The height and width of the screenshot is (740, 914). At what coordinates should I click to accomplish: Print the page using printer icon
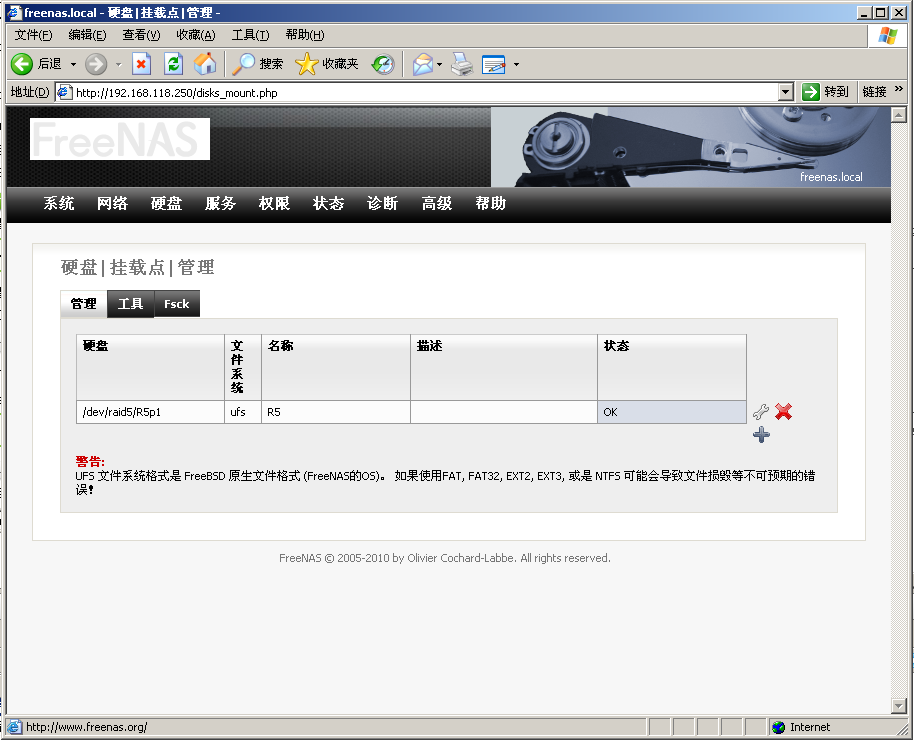point(463,64)
